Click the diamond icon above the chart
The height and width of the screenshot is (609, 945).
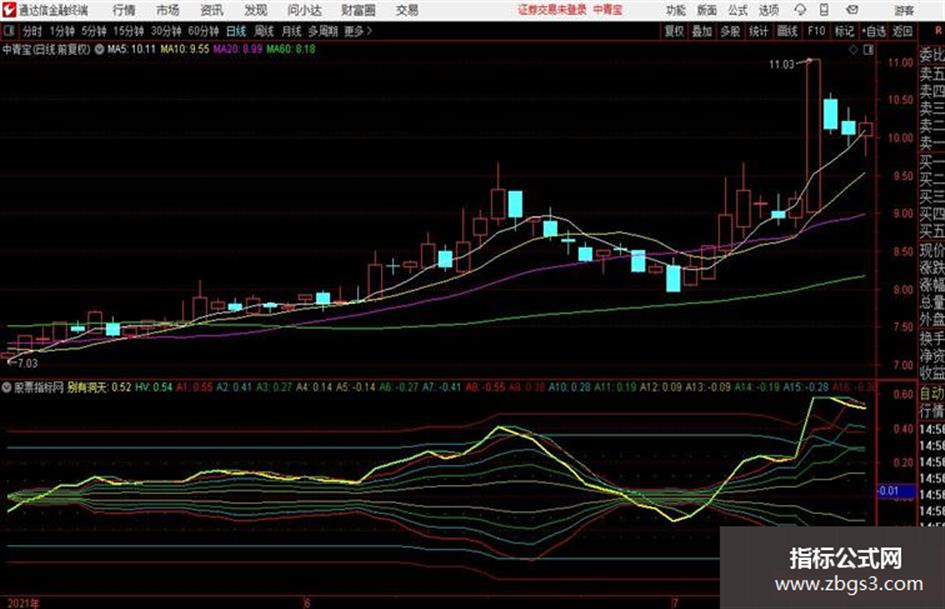click(x=853, y=50)
